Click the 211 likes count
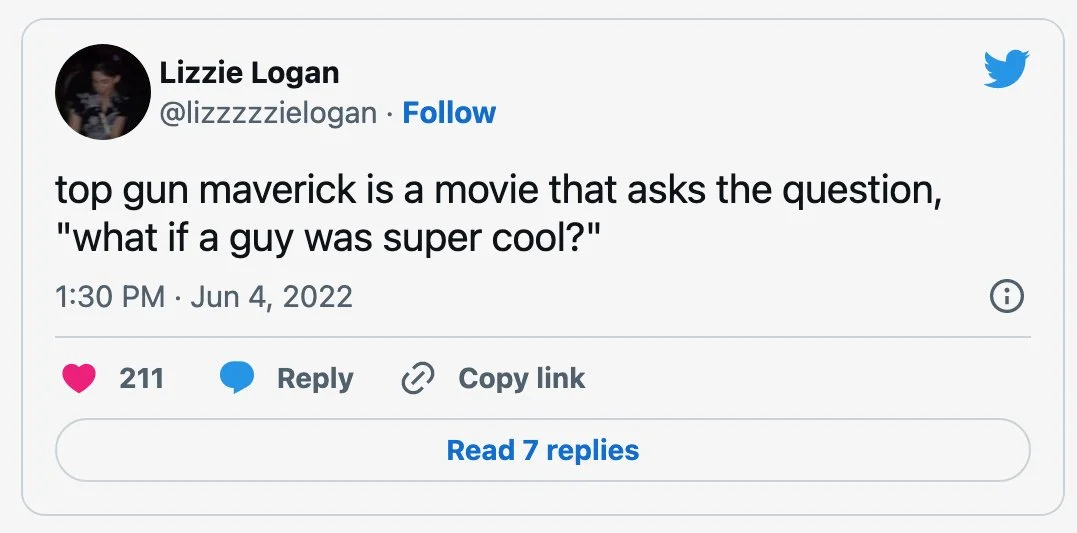The image size is (1077, 533). 141,378
